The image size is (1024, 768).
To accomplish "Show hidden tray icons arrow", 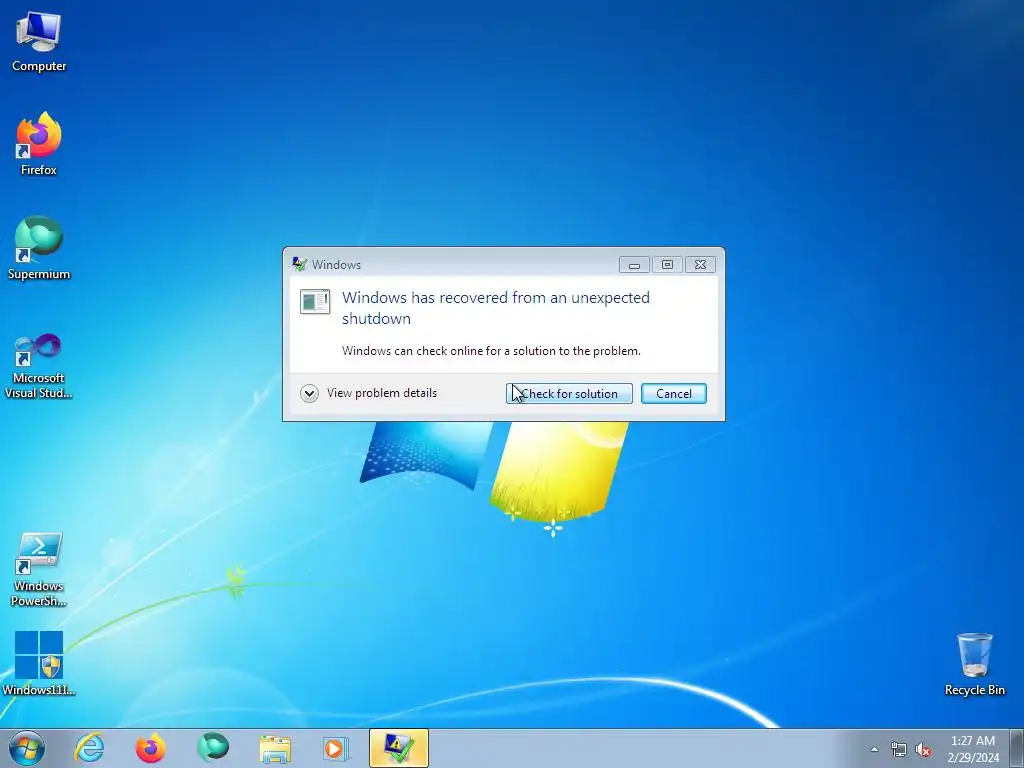I will 874,749.
